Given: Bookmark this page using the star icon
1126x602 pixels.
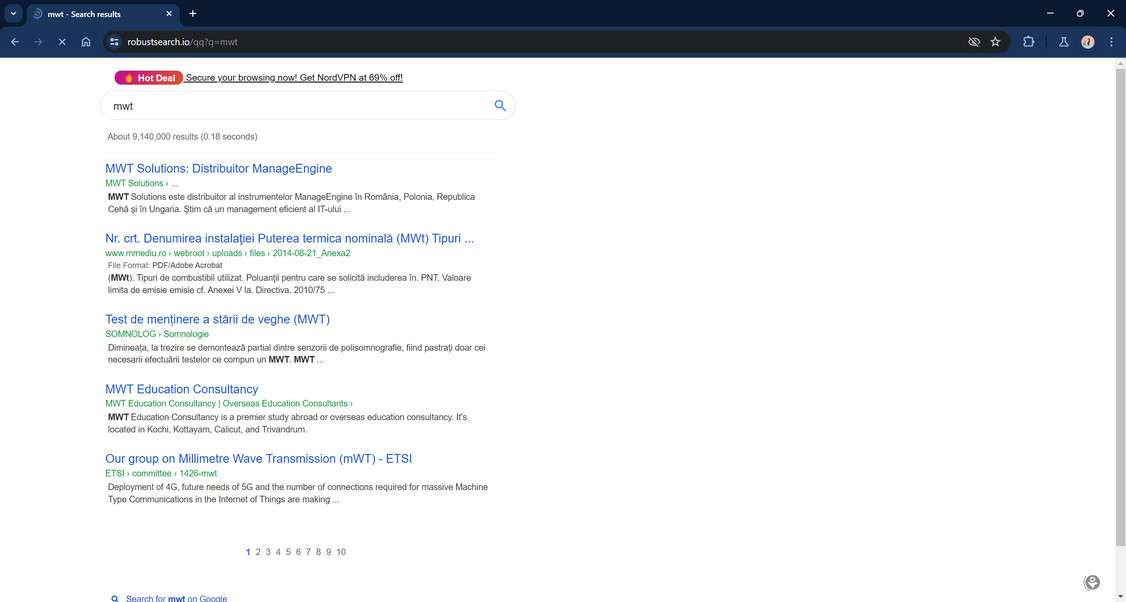Looking at the screenshot, I should click(995, 41).
